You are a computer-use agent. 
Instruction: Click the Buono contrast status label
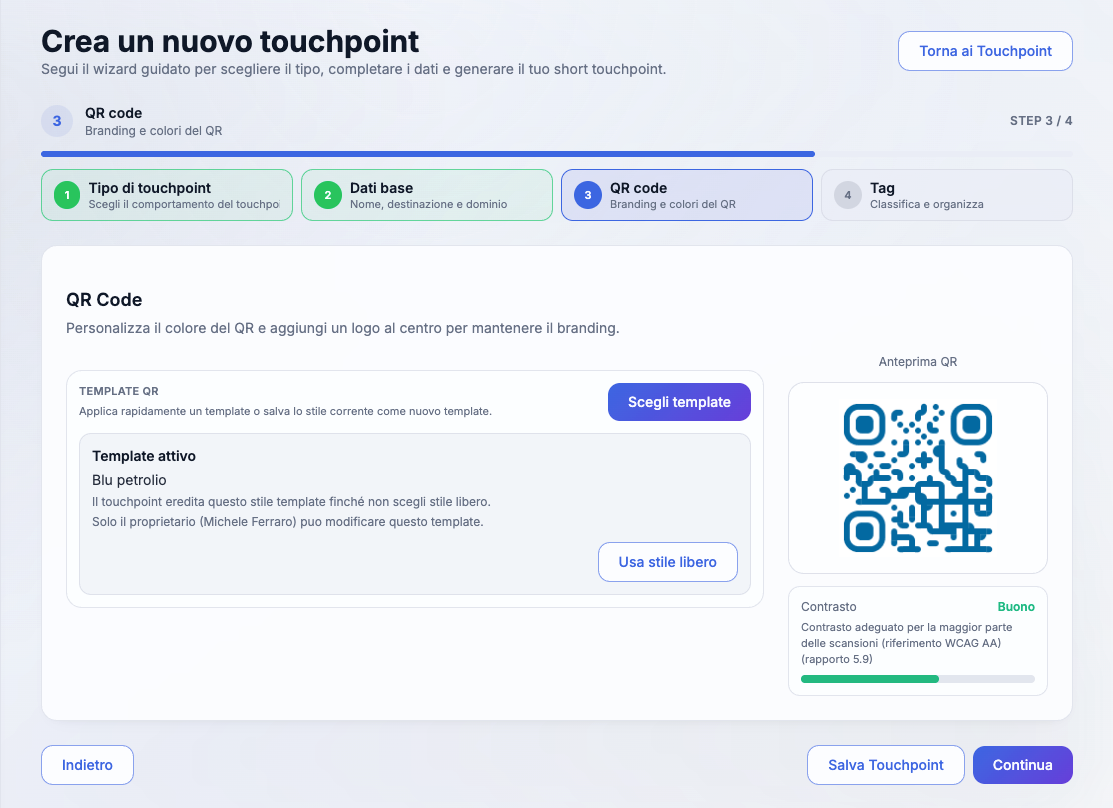coord(1015,607)
